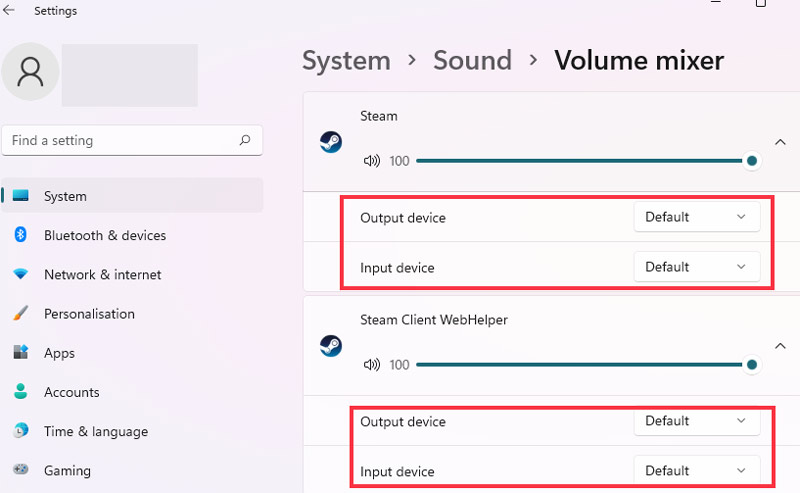Screen dimensions: 800x493
Task: Collapse the Steam section chevron
Action: [780, 142]
